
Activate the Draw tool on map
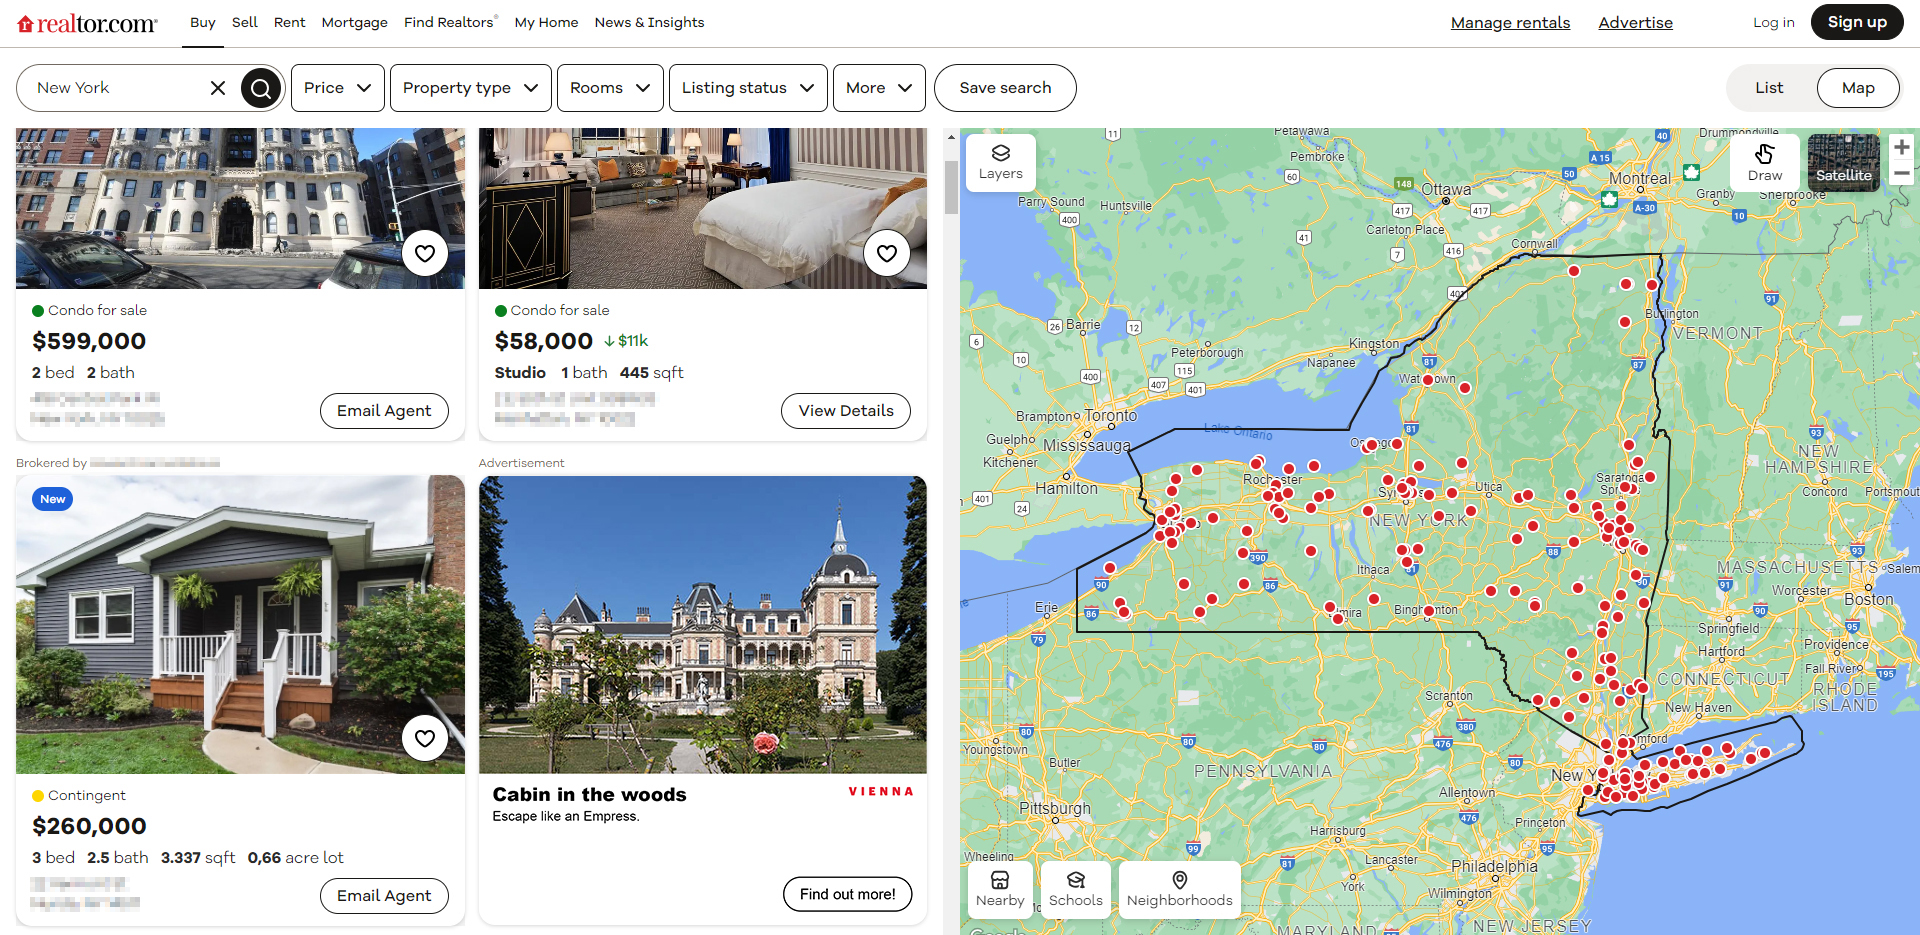pyautogui.click(x=1764, y=162)
